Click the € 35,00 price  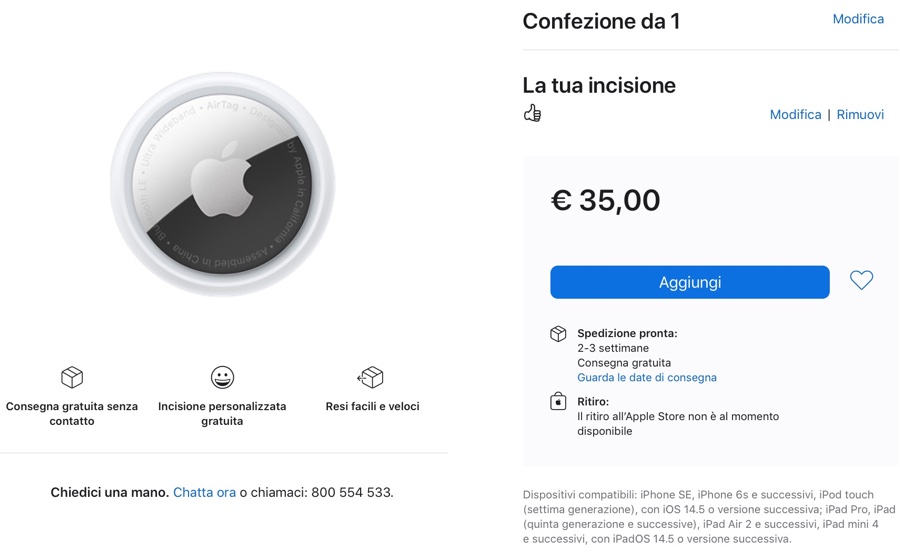605,200
